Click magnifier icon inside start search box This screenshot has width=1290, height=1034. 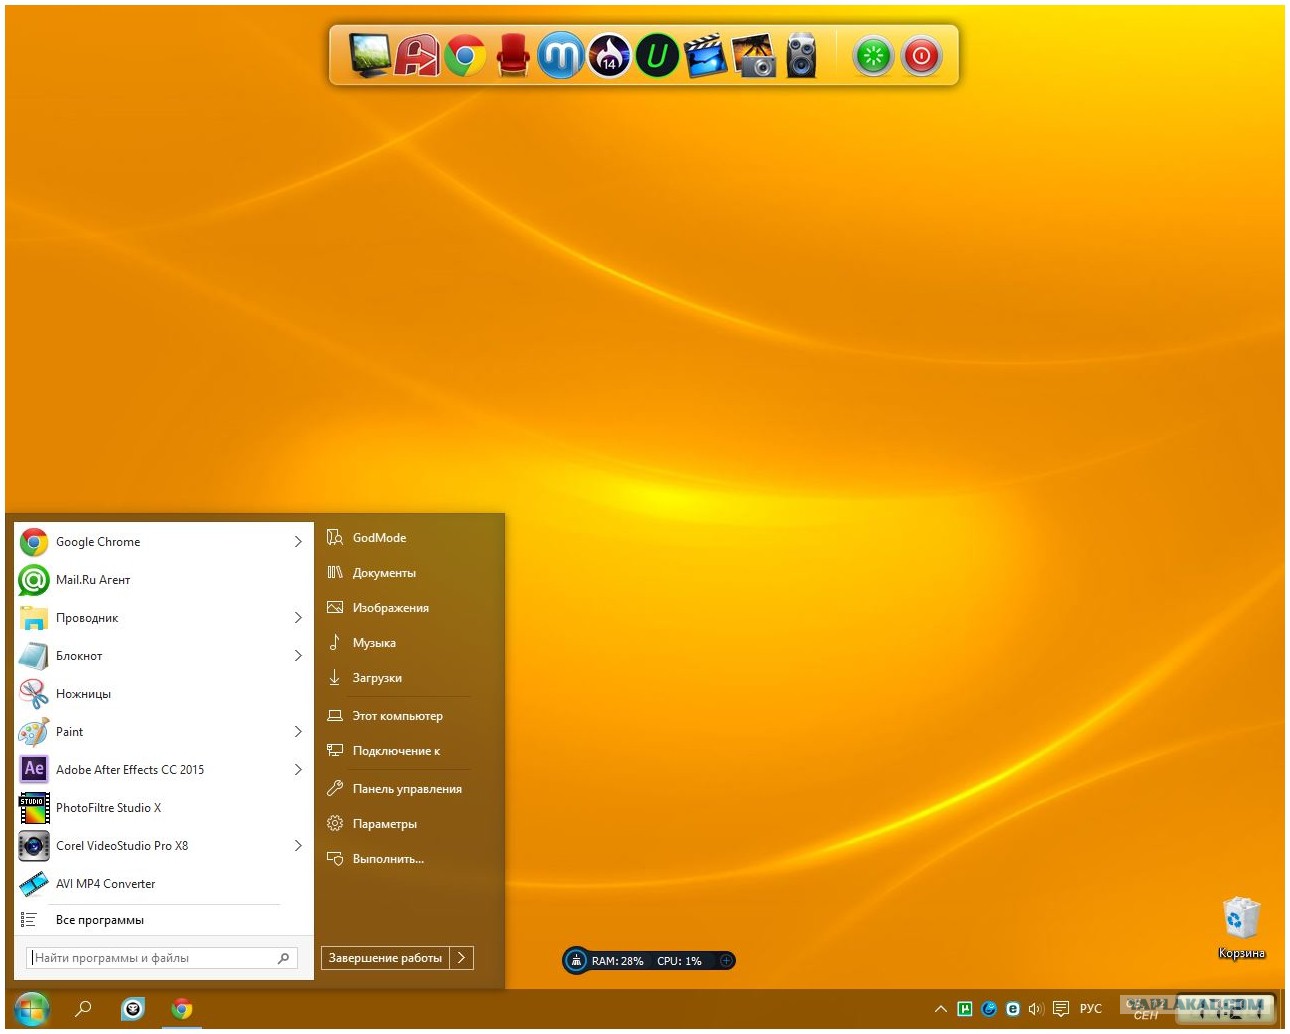284,958
